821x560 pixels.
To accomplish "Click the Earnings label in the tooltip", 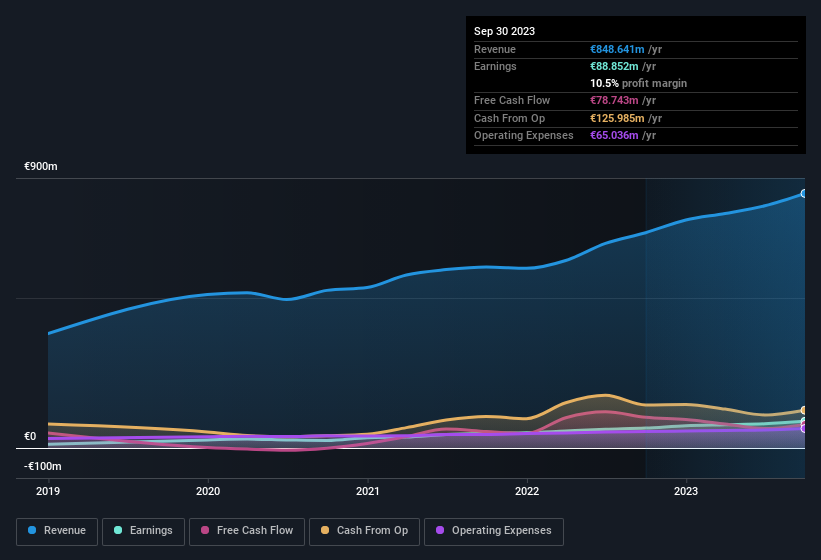I will (495, 66).
